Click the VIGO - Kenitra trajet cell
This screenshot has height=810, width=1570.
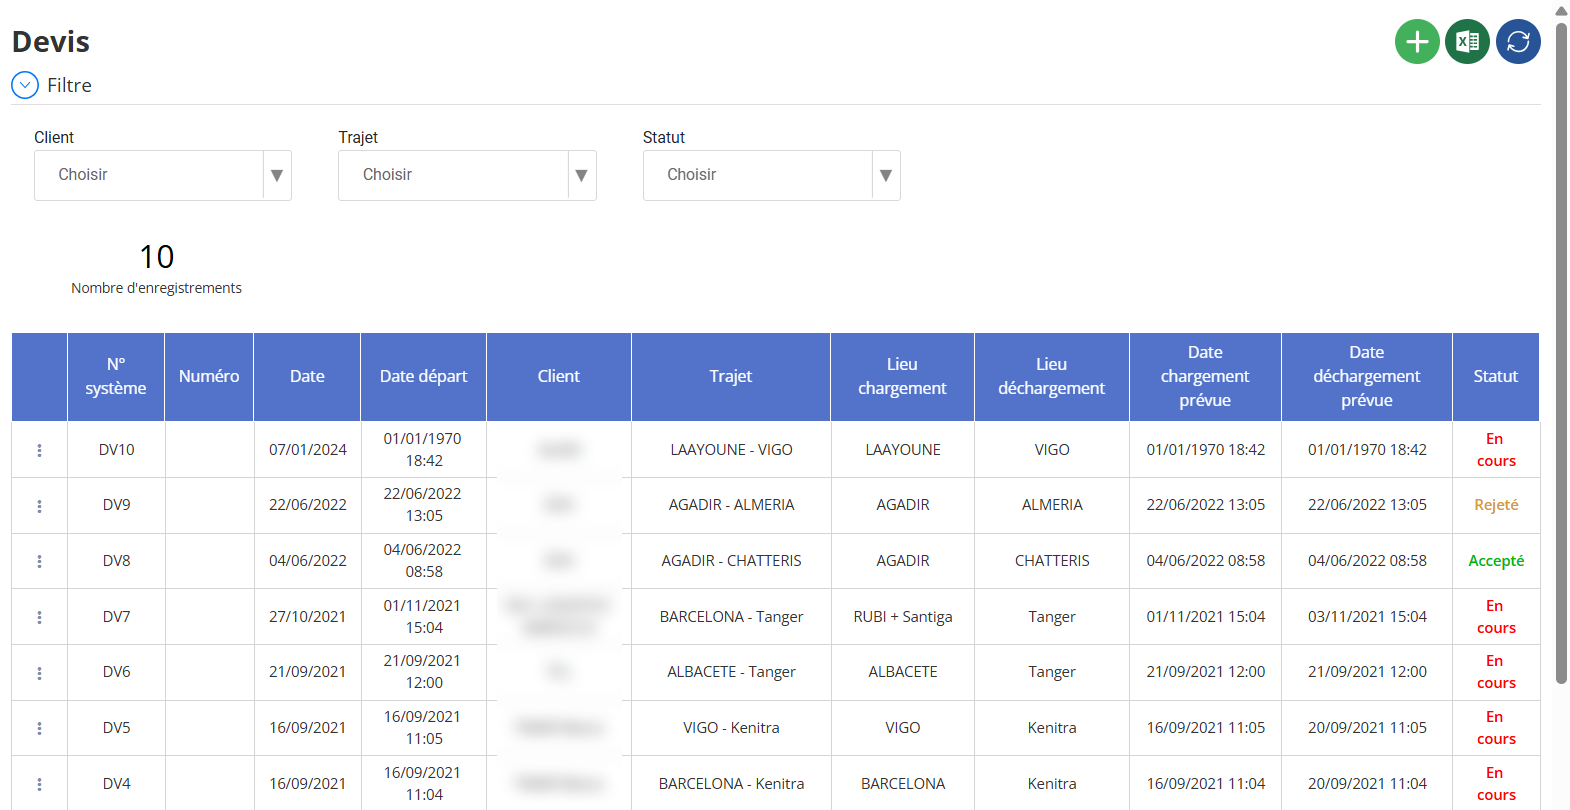click(731, 728)
